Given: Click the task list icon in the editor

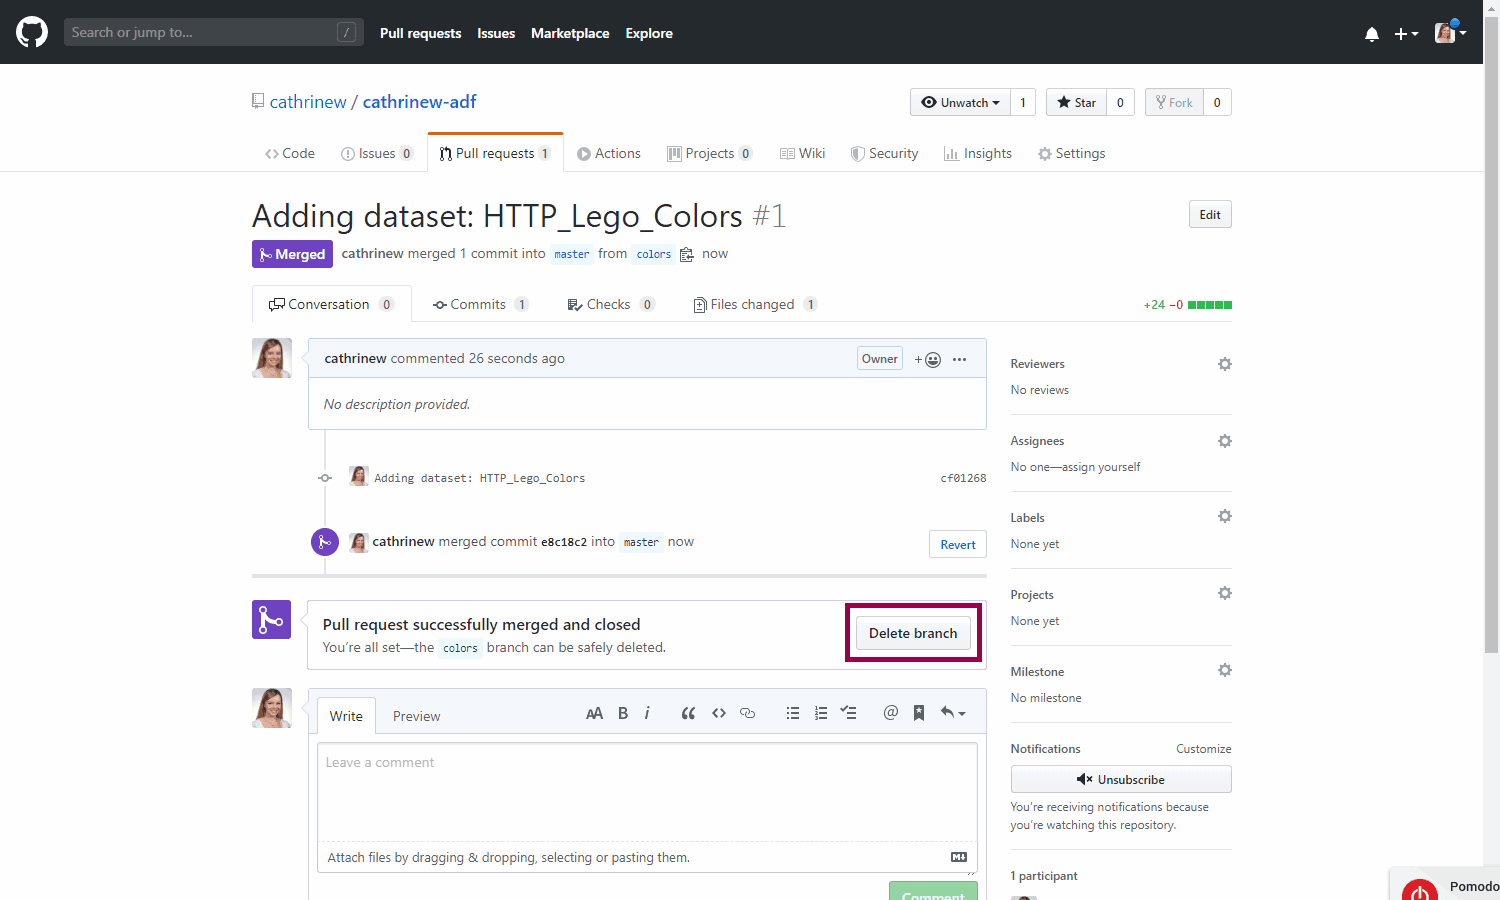Looking at the screenshot, I should 849,713.
